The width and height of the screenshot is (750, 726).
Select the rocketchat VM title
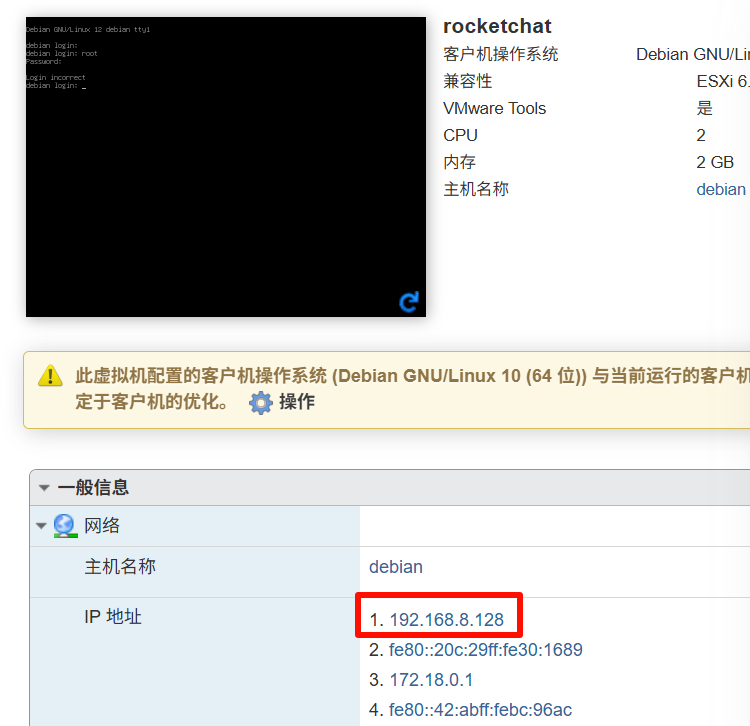(497, 26)
